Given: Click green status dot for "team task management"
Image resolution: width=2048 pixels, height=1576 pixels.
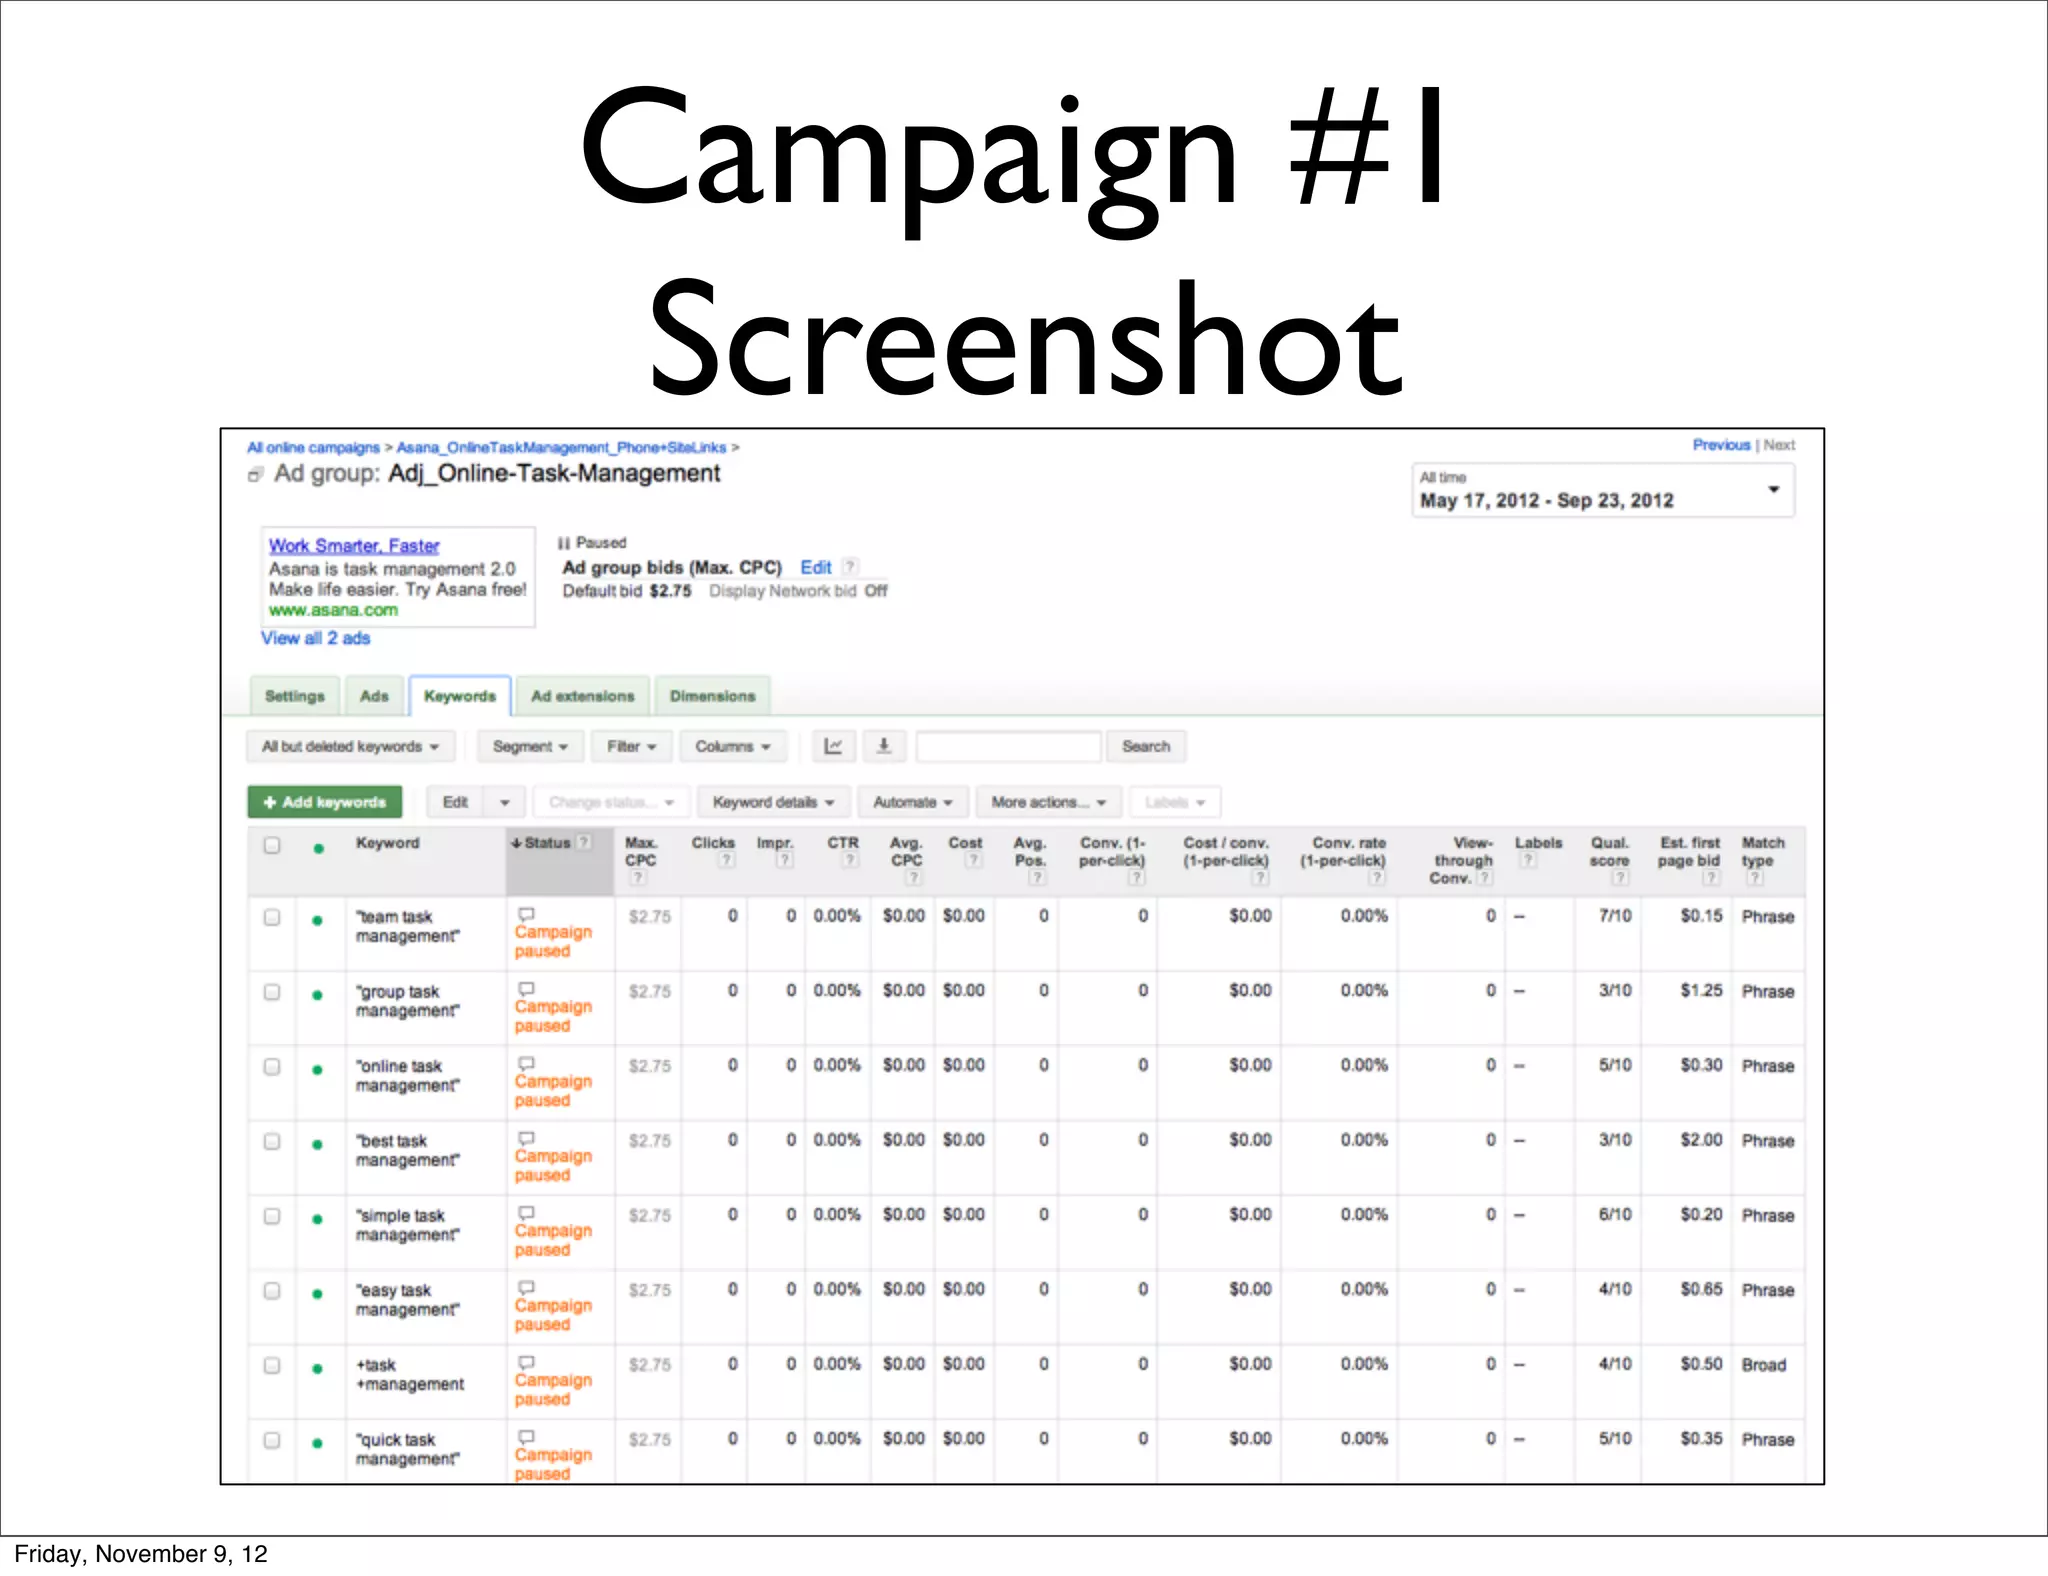Looking at the screenshot, I should (x=318, y=920).
